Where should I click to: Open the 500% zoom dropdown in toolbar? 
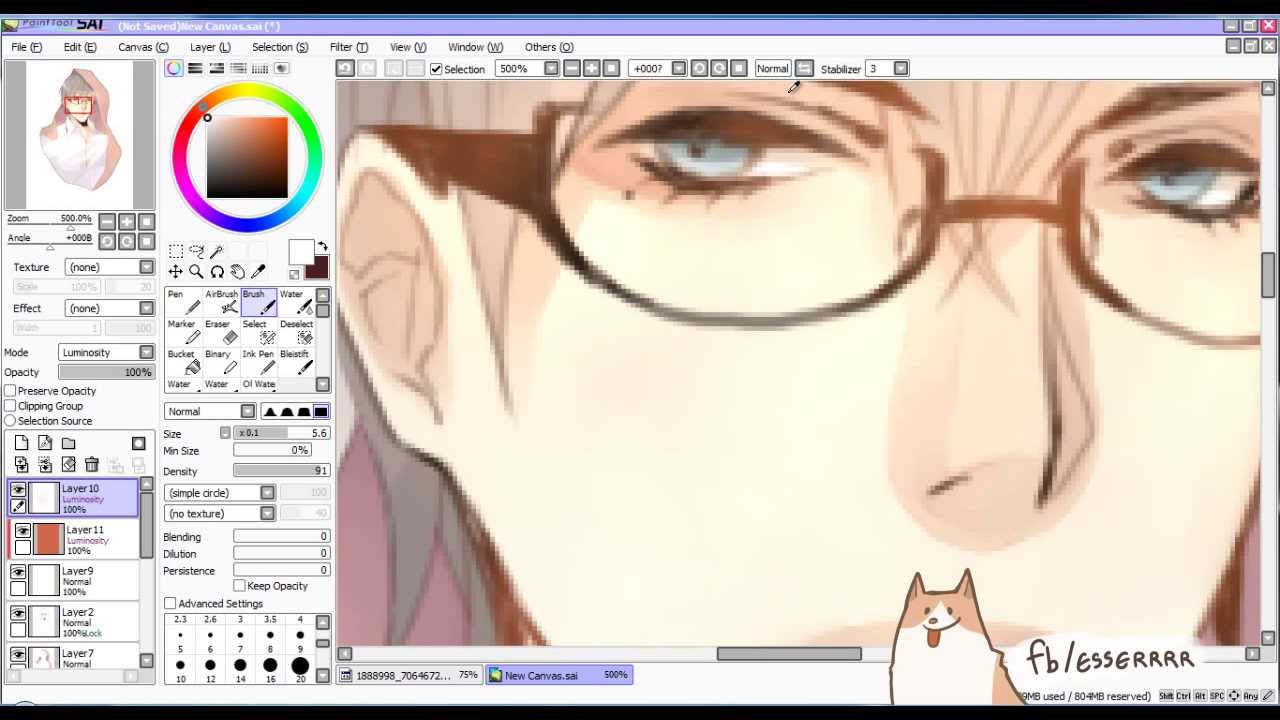[551, 68]
